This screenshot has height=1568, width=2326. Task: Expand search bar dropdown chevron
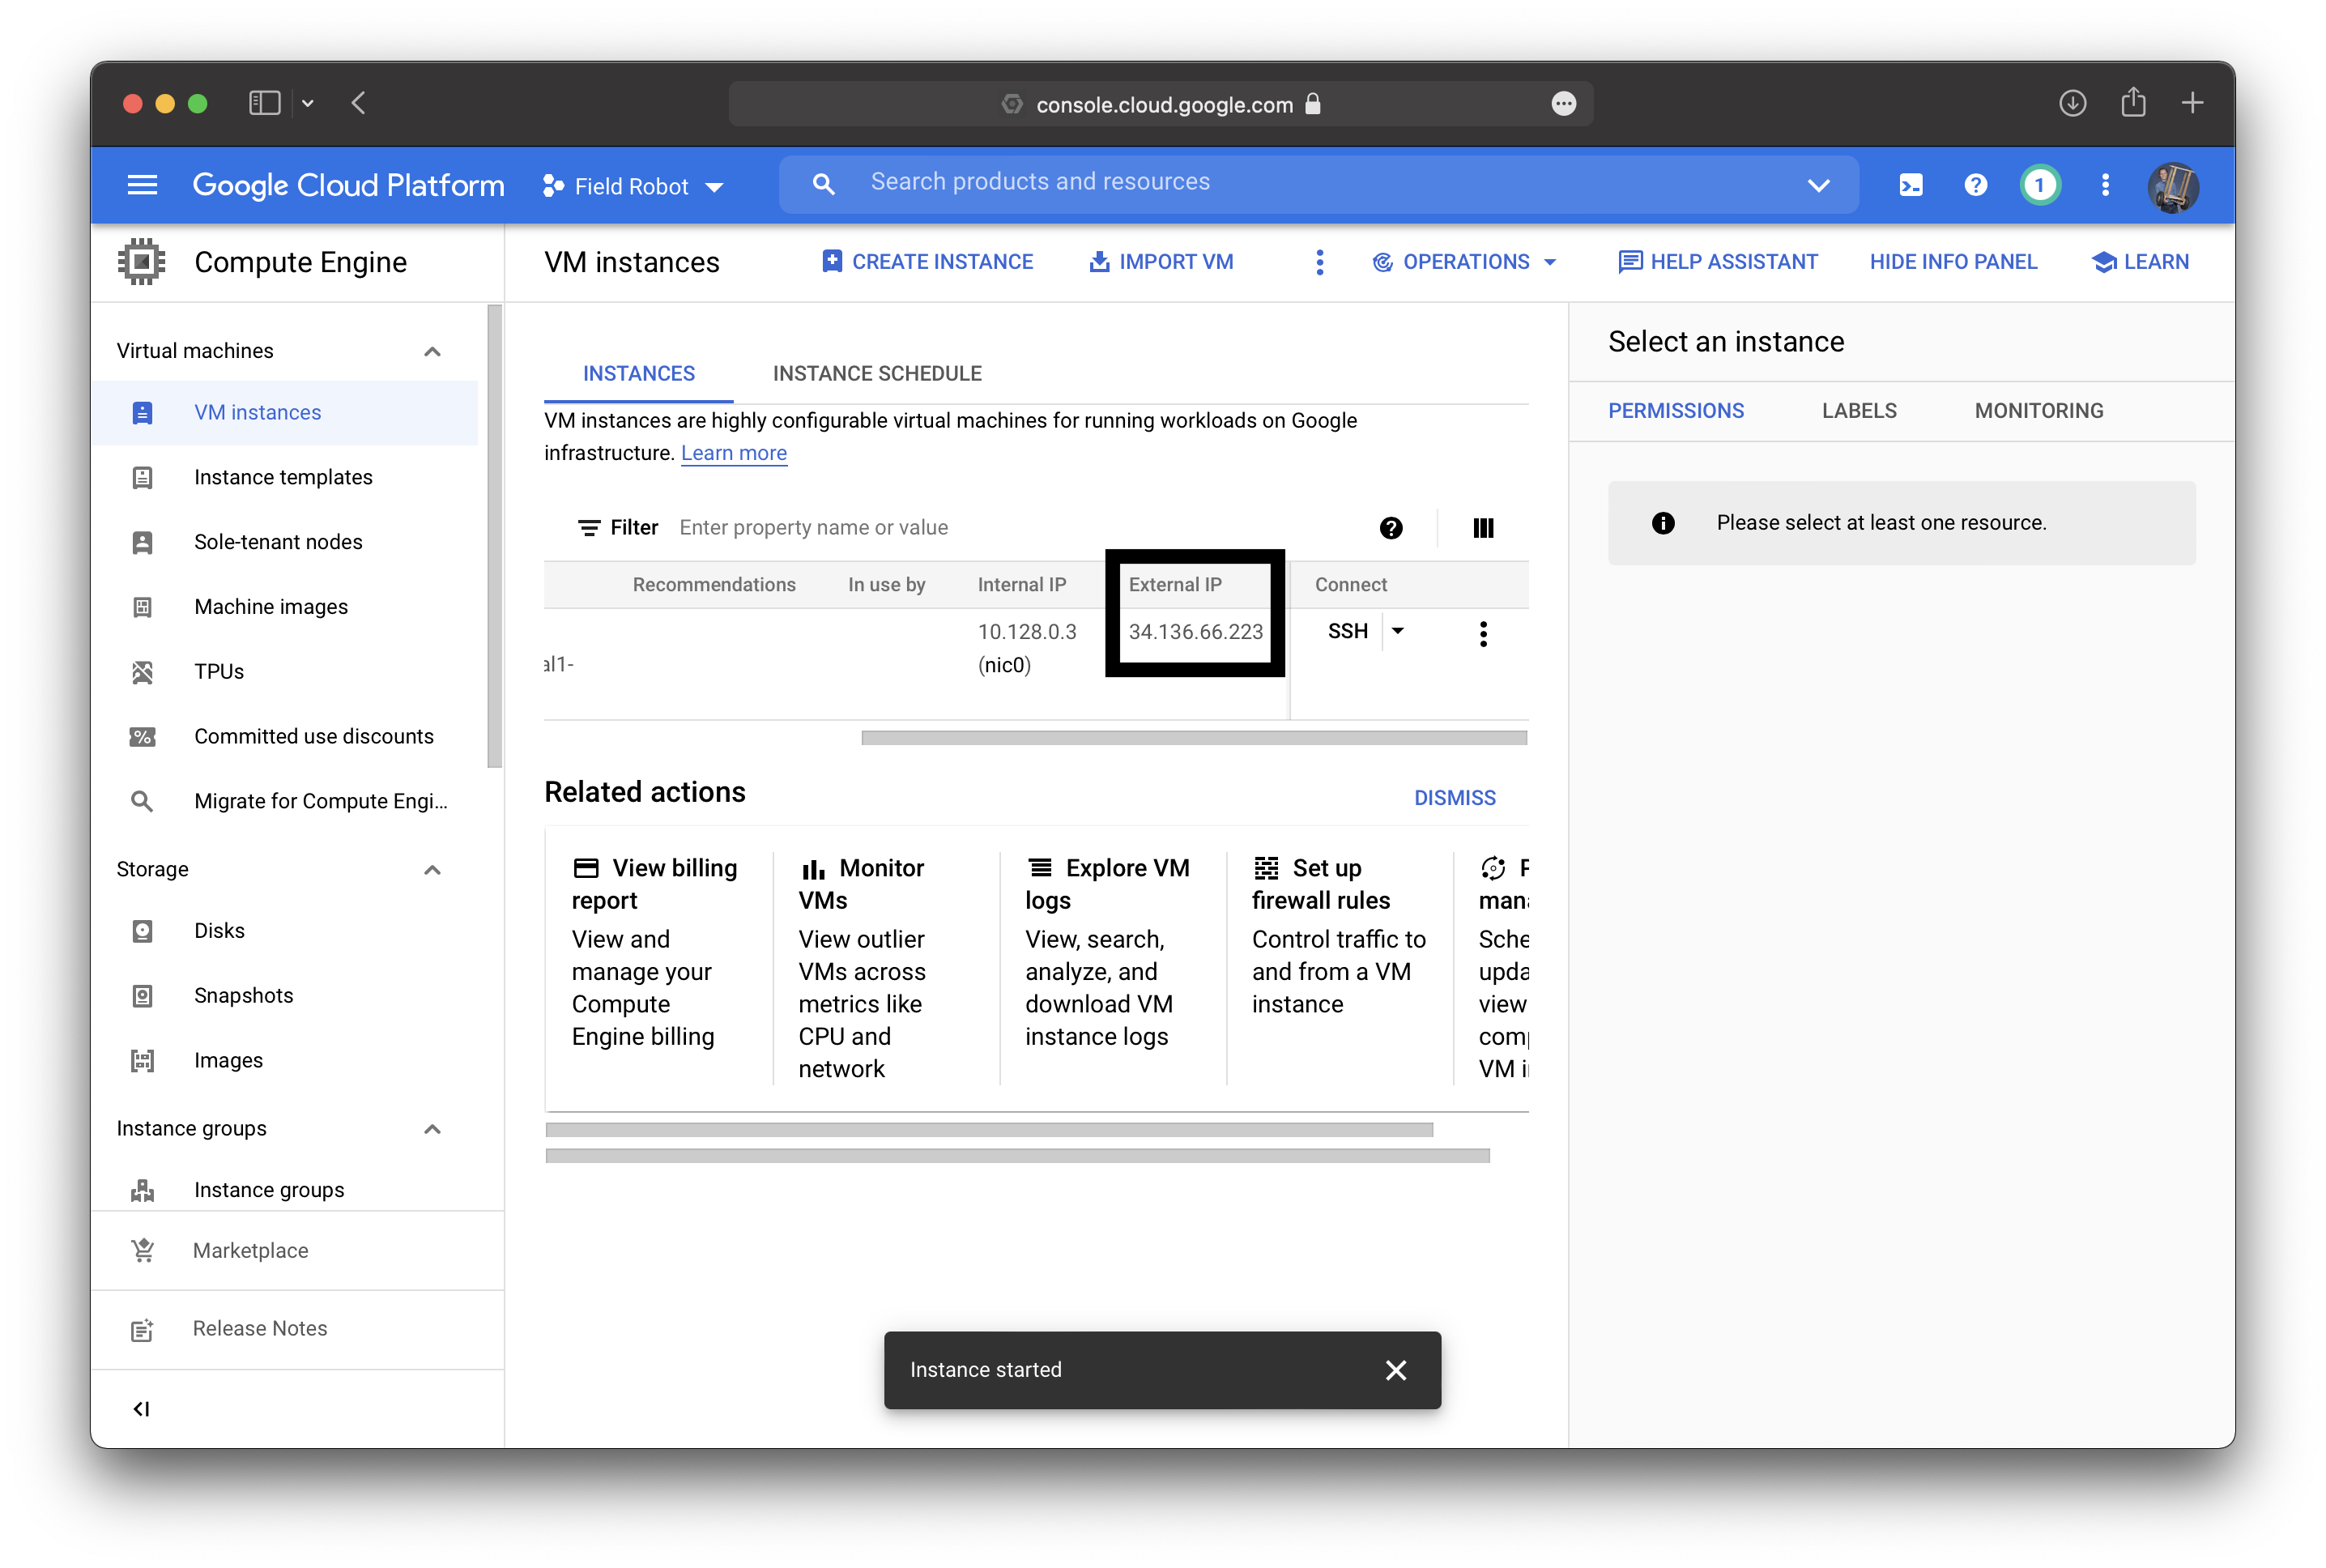pos(1818,185)
